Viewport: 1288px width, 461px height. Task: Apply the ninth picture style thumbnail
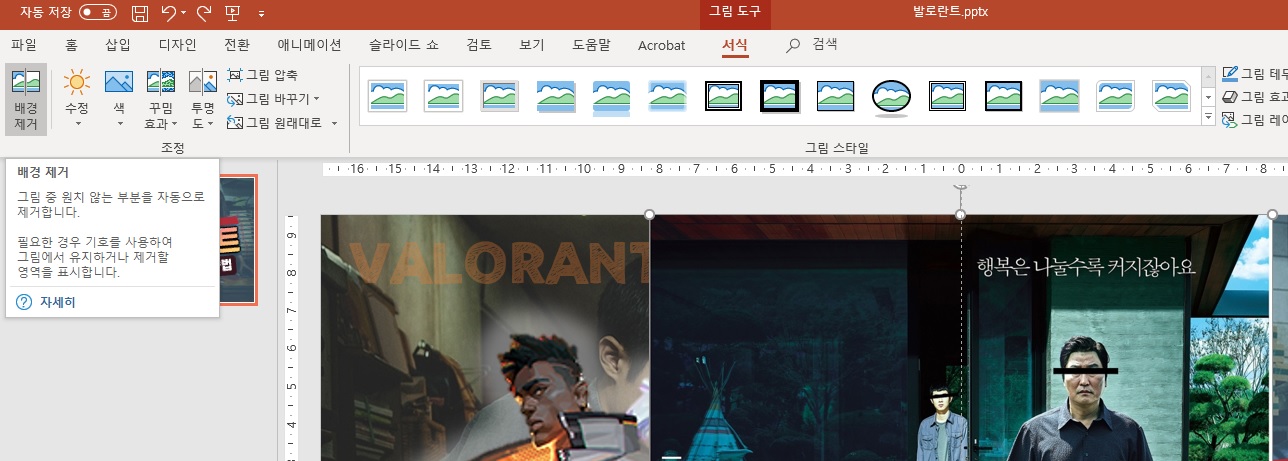click(835, 96)
